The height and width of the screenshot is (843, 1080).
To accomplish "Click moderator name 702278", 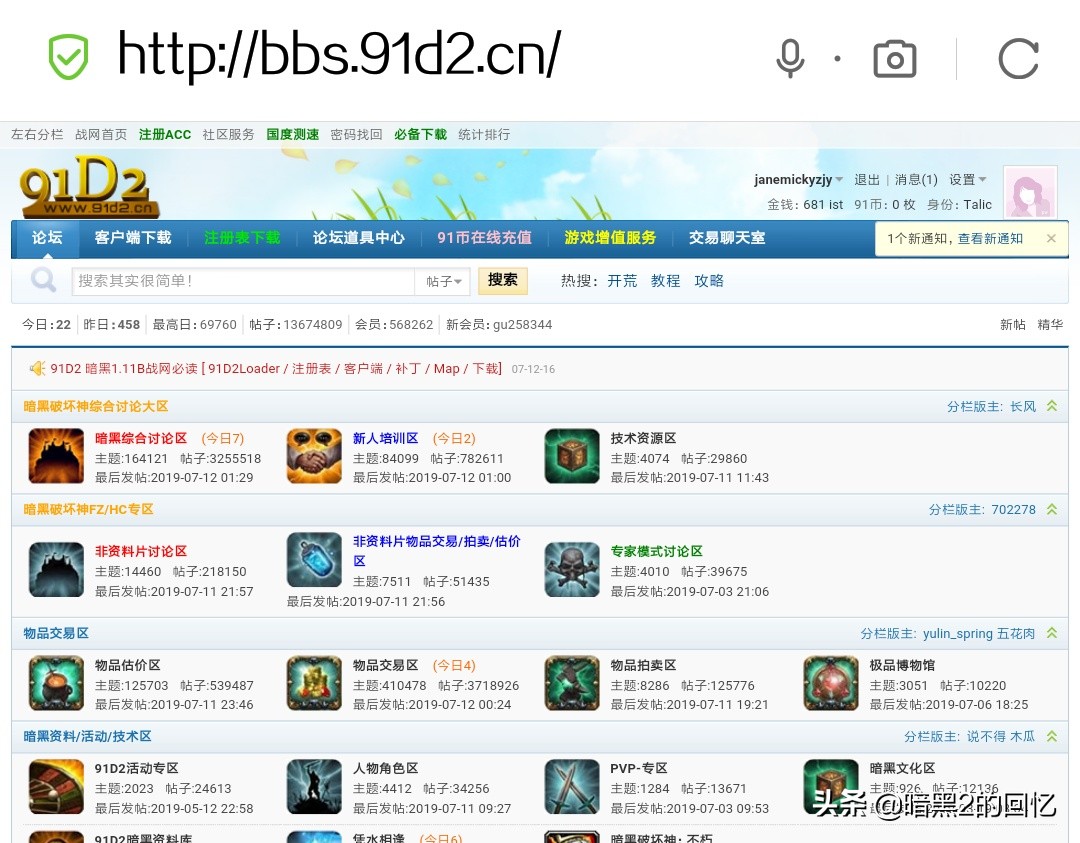I will (1013, 510).
